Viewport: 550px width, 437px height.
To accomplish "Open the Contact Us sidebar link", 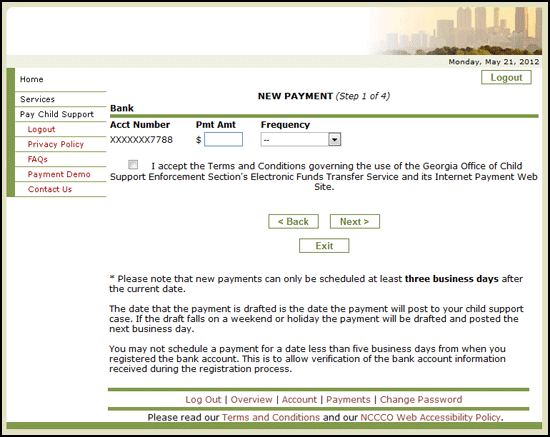I will (x=50, y=189).
